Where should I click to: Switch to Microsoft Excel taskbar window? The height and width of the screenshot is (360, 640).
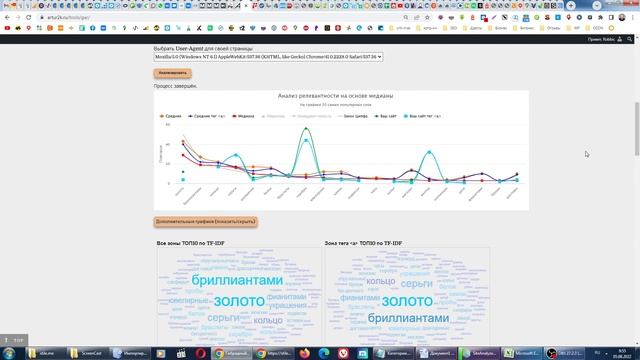(521, 353)
